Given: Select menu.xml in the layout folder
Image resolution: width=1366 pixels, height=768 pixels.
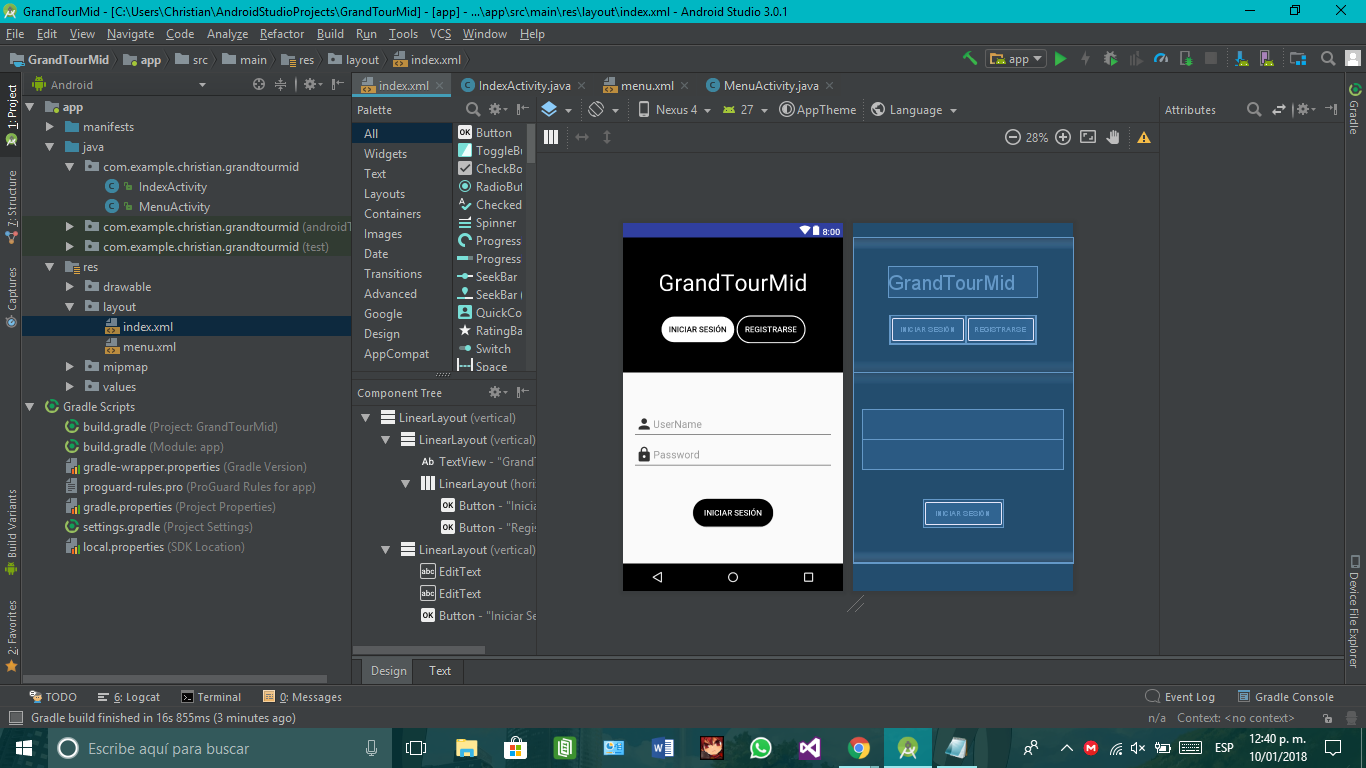Looking at the screenshot, I should (149, 347).
